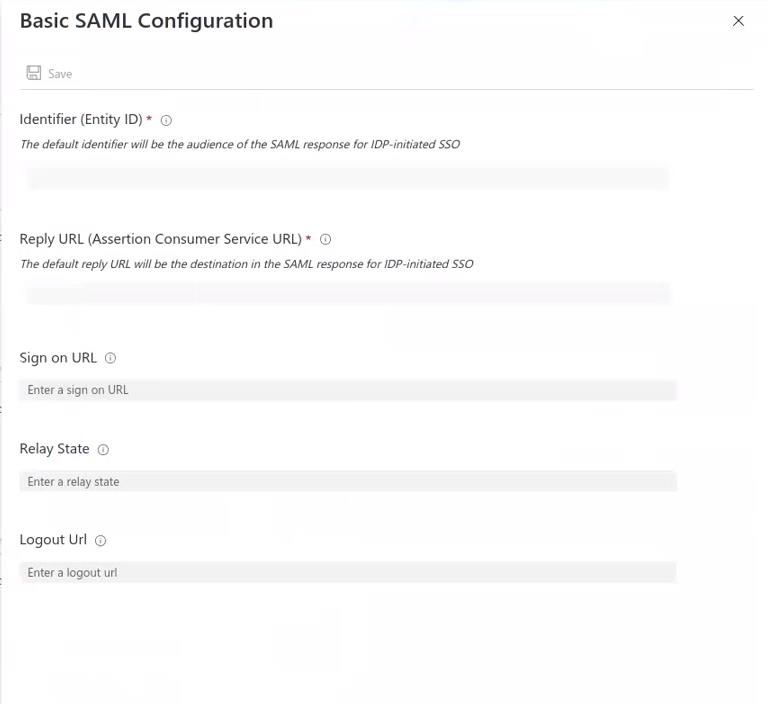Show info for Identifier (Entity ID)
The width and height of the screenshot is (768, 704).
coord(166,120)
